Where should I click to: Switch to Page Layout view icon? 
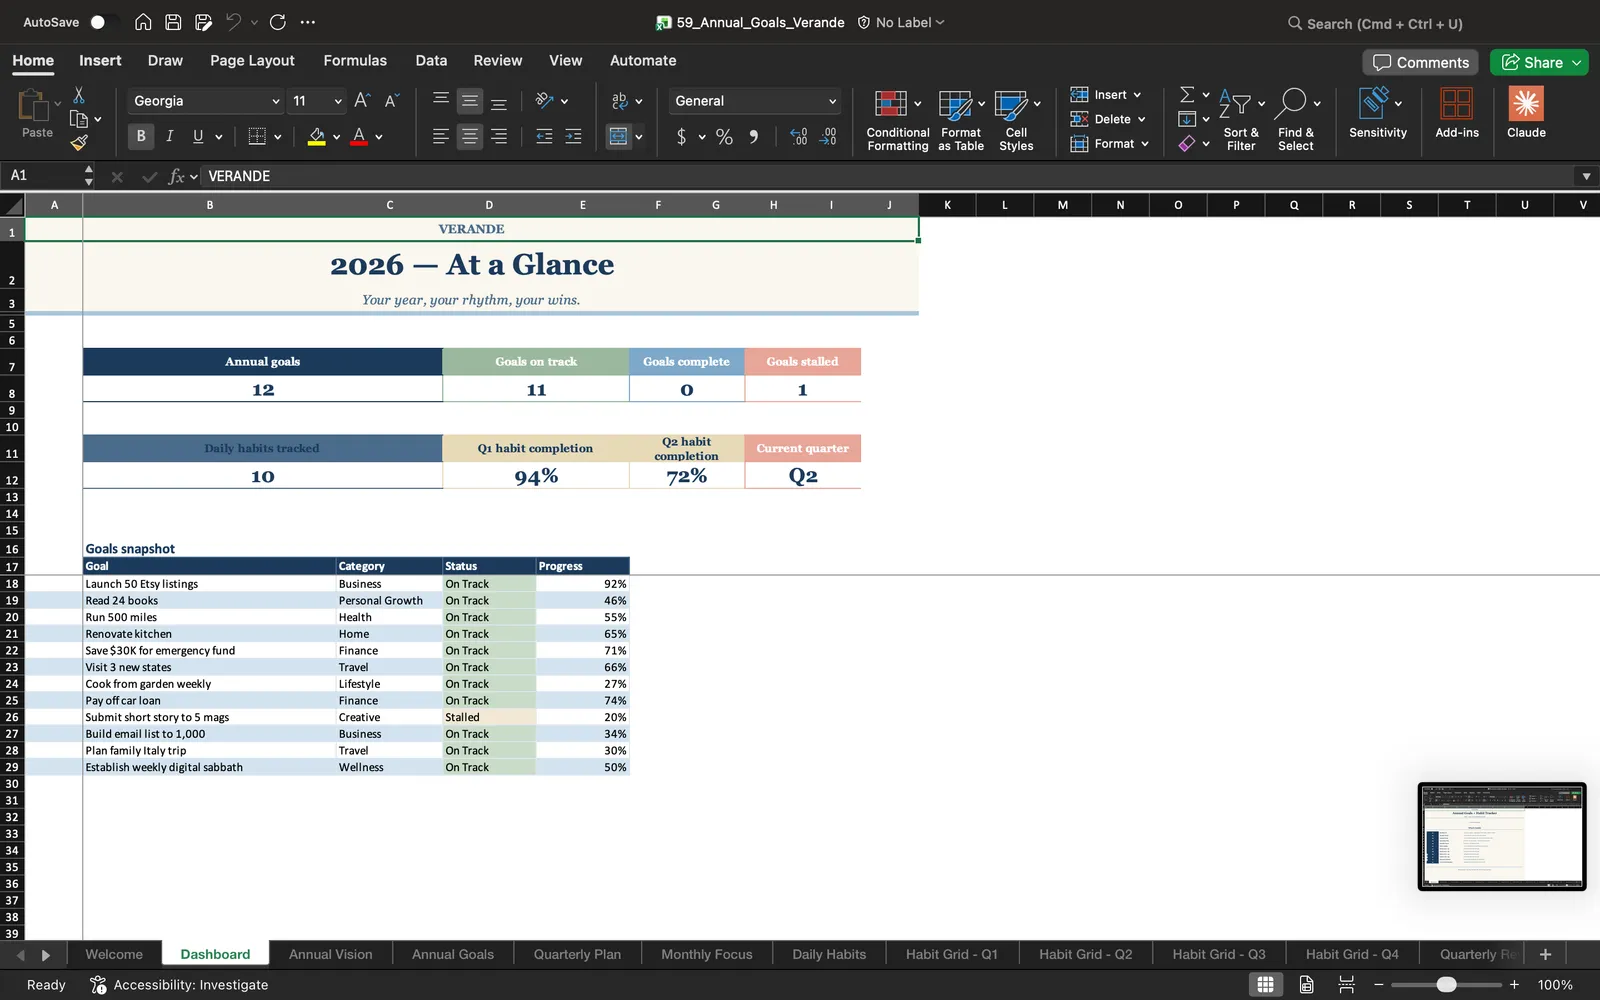[1306, 985]
